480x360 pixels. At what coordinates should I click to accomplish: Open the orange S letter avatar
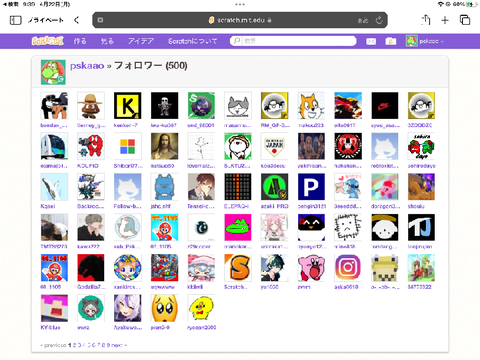238,268
